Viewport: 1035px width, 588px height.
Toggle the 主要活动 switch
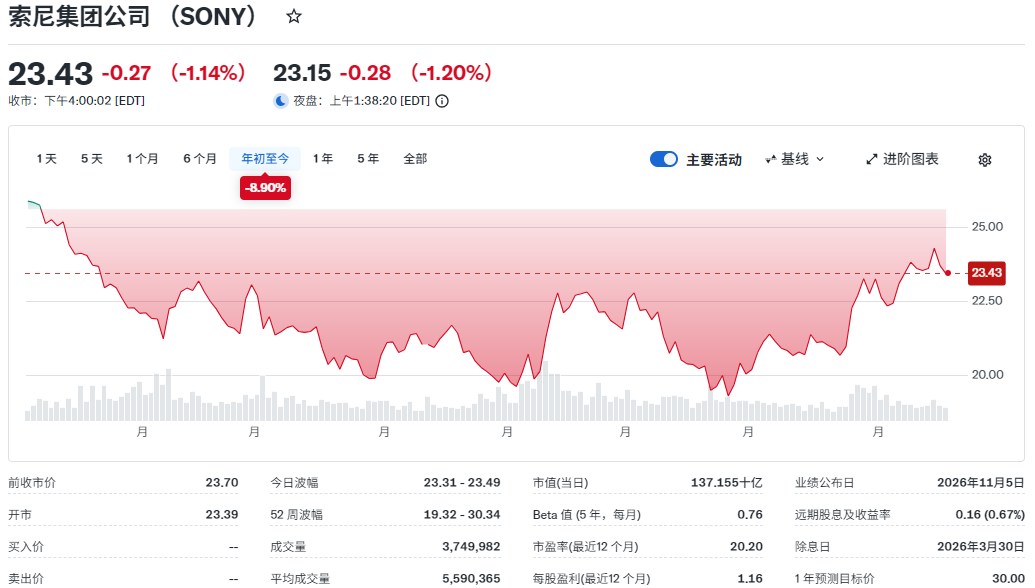click(x=663, y=159)
